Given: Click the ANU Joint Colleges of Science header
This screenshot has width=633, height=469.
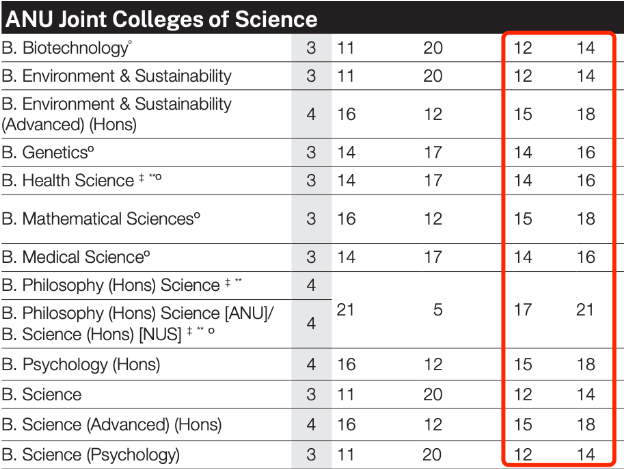Looking at the screenshot, I should click(x=161, y=19).
